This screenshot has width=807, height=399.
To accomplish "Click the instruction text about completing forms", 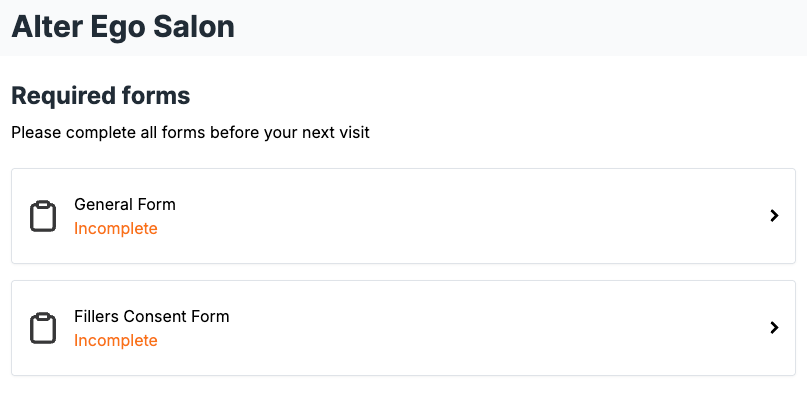I will click(190, 133).
